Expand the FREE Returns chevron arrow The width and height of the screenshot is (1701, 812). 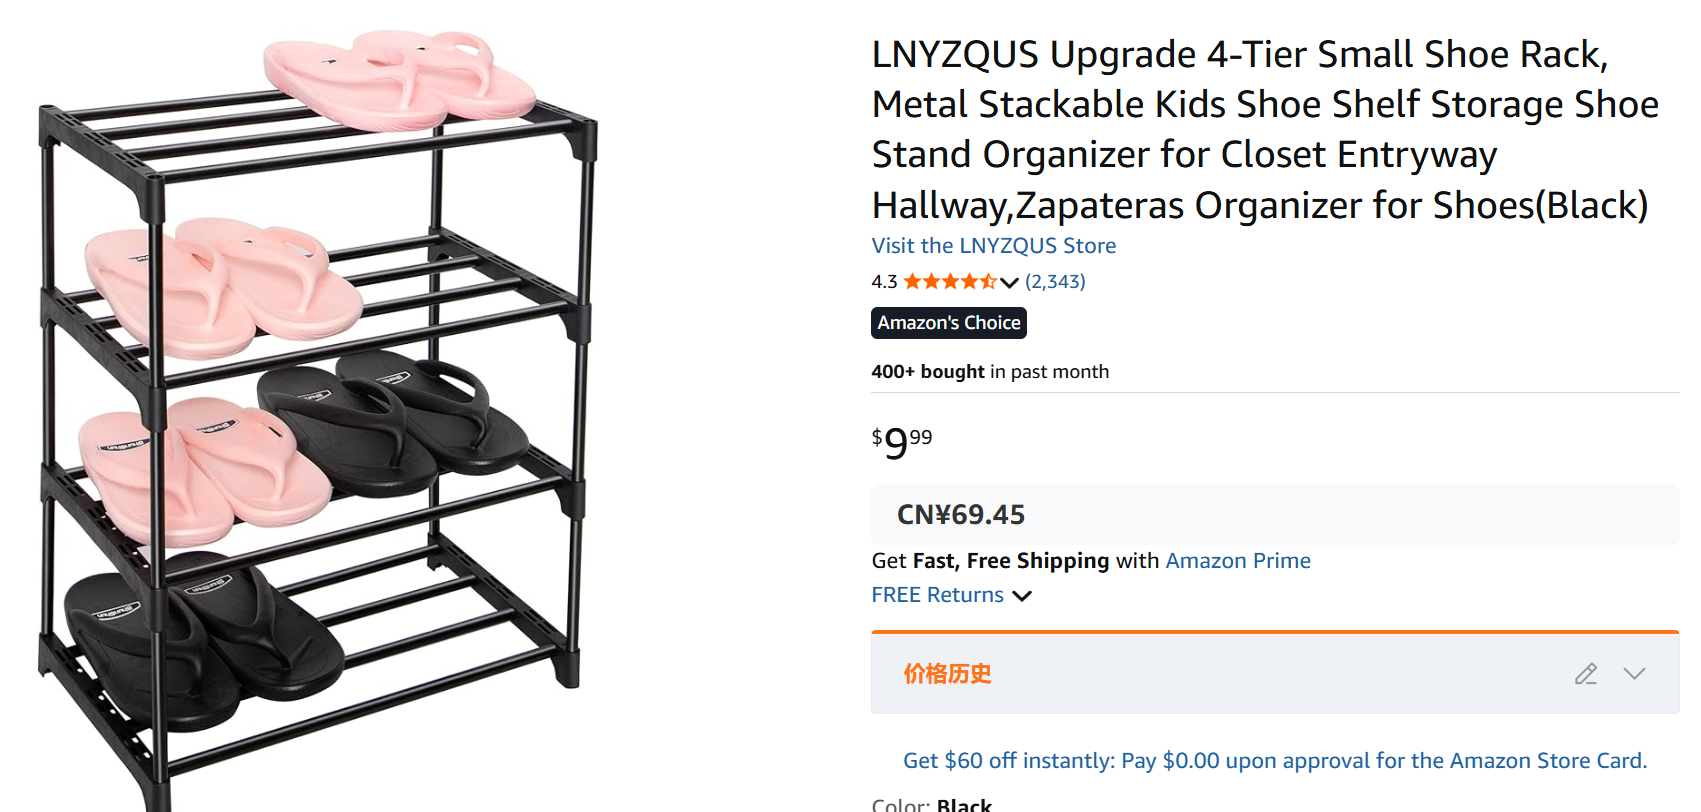[x=1021, y=596]
